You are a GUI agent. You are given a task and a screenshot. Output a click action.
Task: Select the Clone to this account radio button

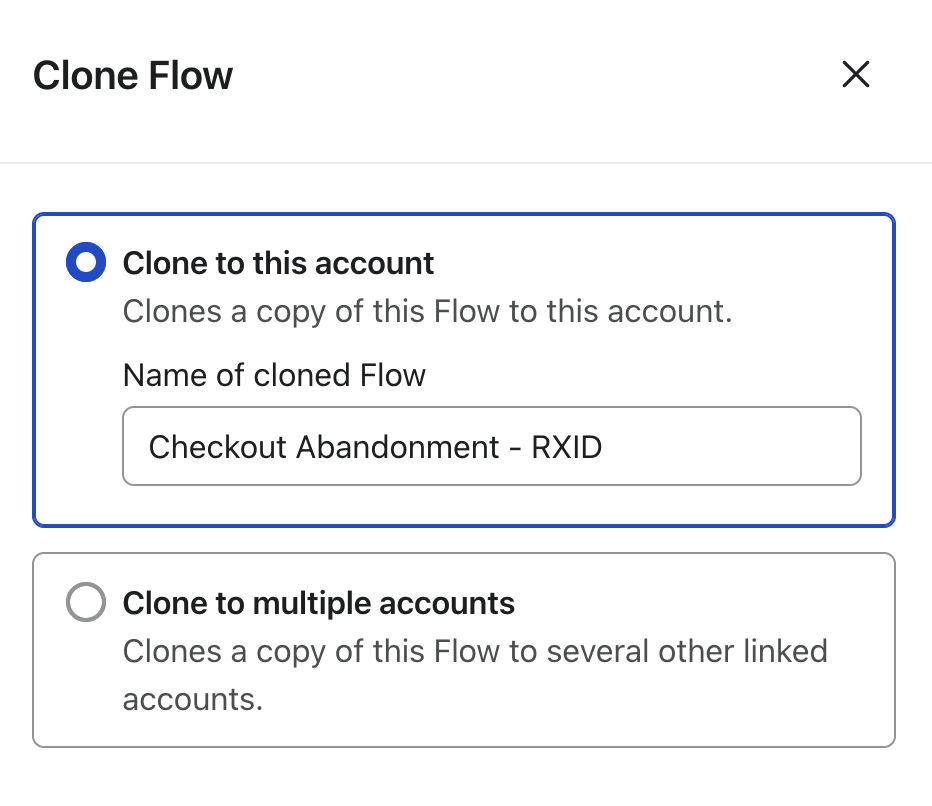click(x=86, y=262)
